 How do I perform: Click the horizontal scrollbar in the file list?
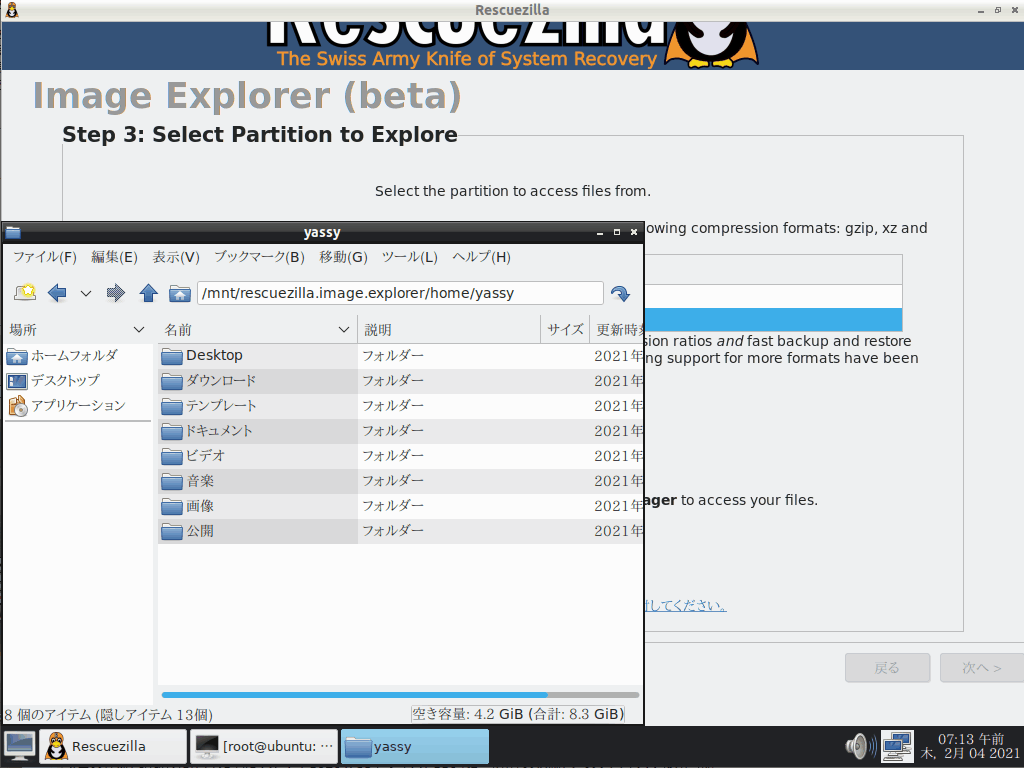pyautogui.click(x=400, y=695)
